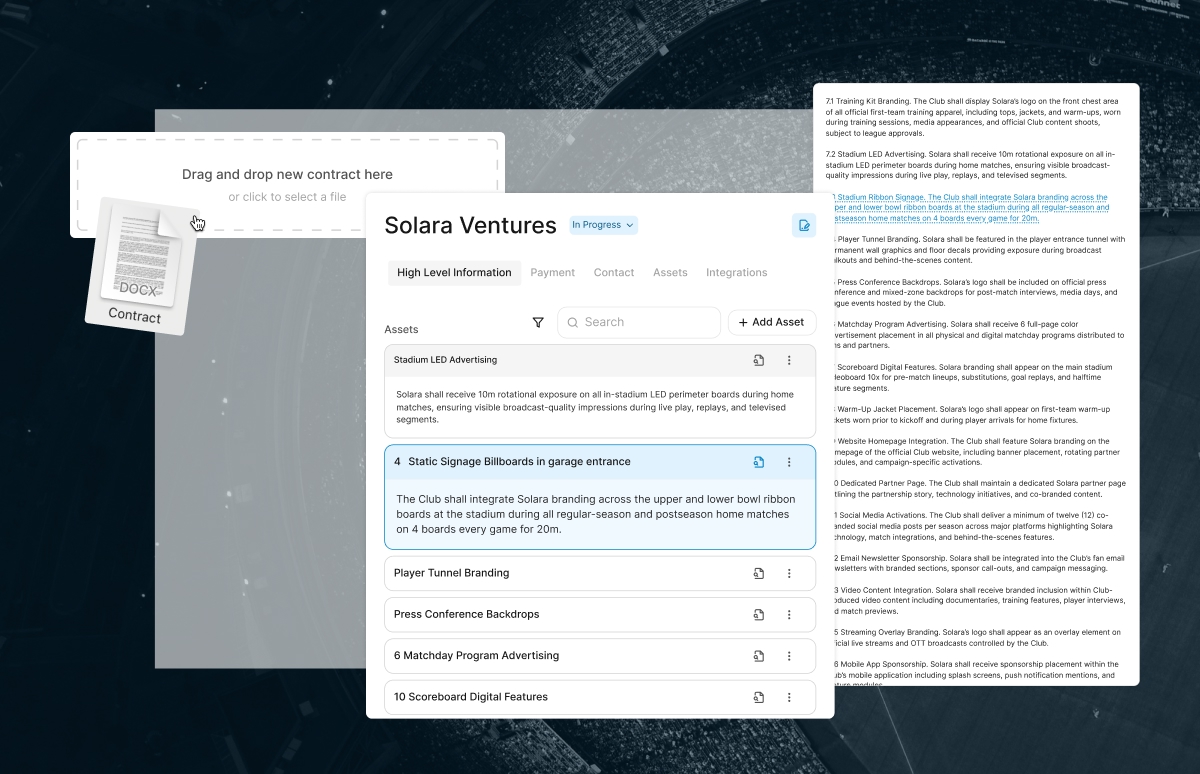Click the source document icon for Scoreboard Digital Features
The width and height of the screenshot is (1200, 774).
tap(759, 697)
